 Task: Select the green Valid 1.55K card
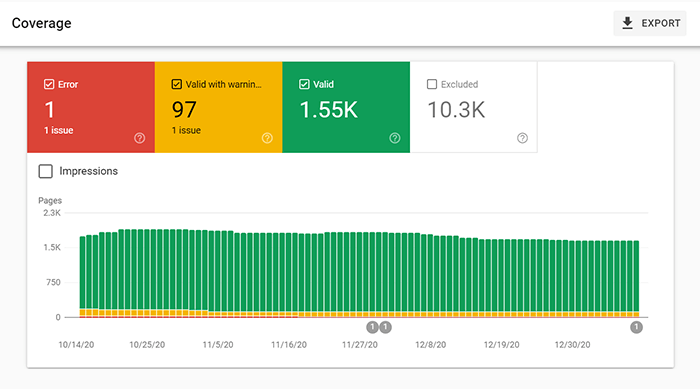[x=346, y=107]
